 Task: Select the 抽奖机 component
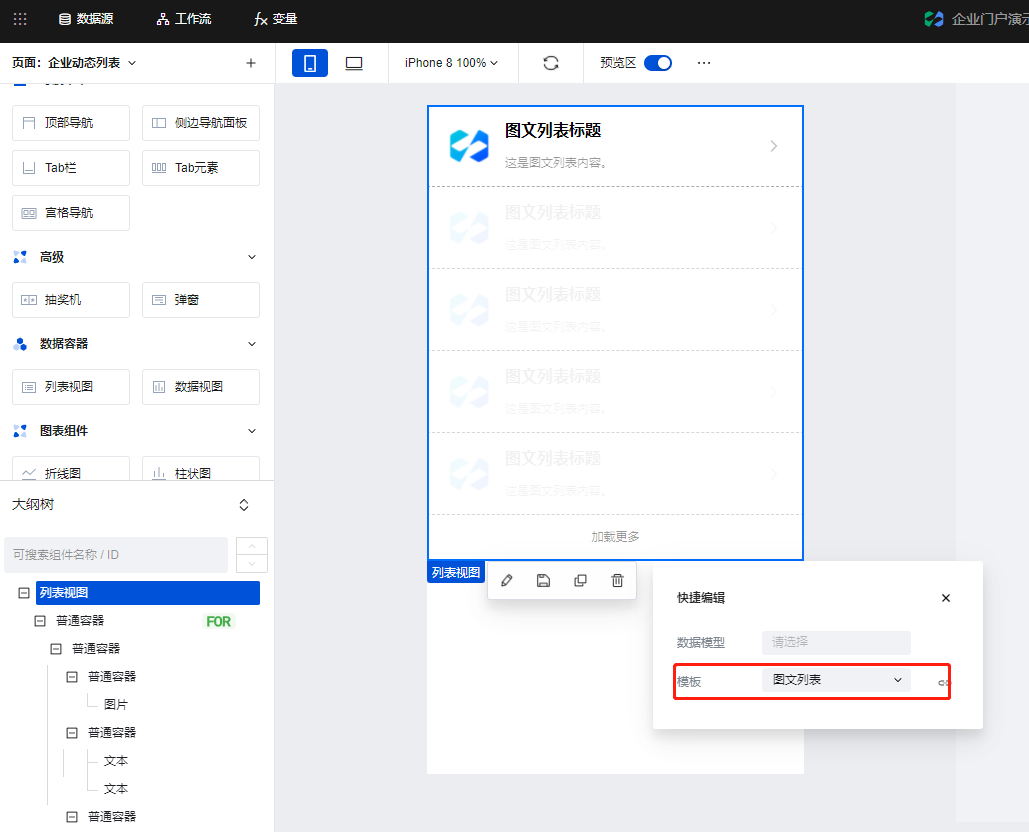71,300
